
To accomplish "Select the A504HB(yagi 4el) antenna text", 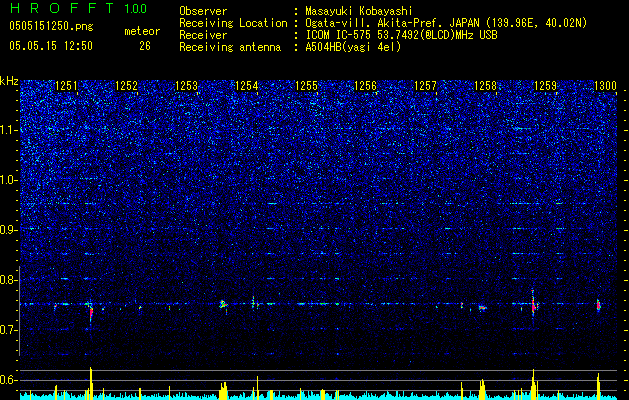I will click(353, 47).
